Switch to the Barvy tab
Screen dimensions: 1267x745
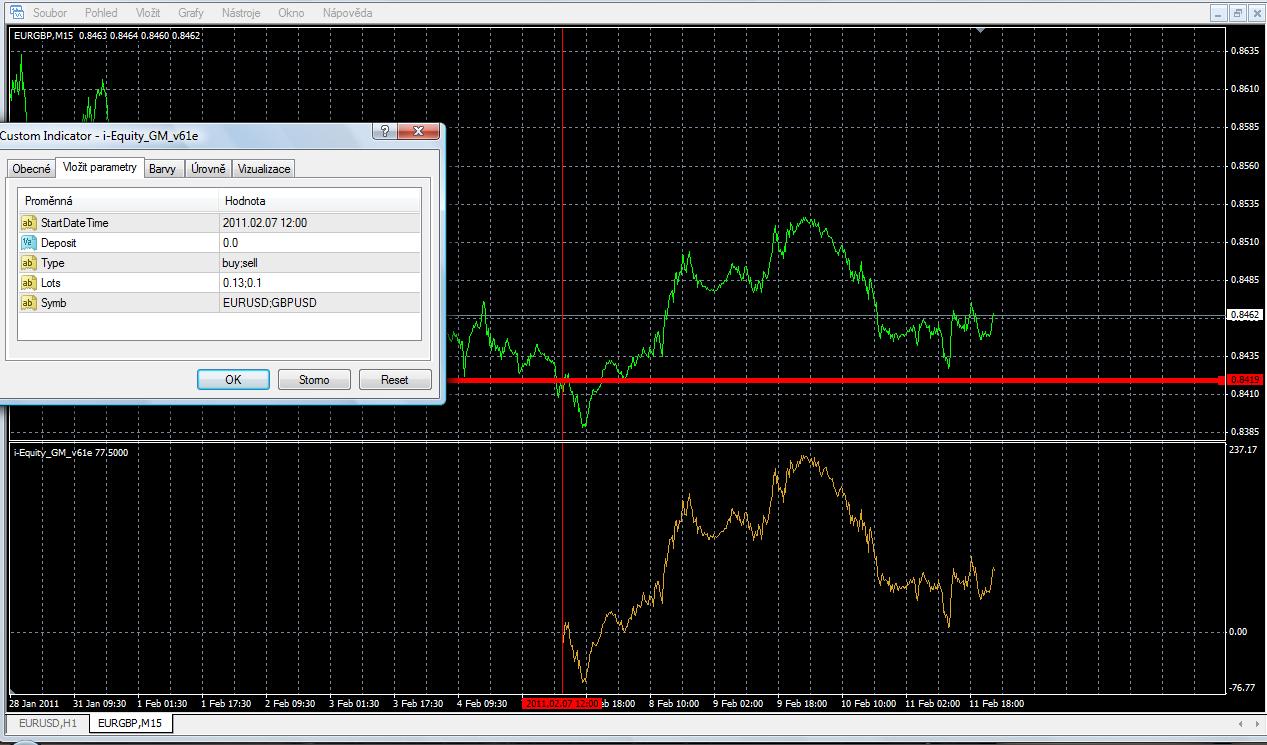click(x=162, y=169)
